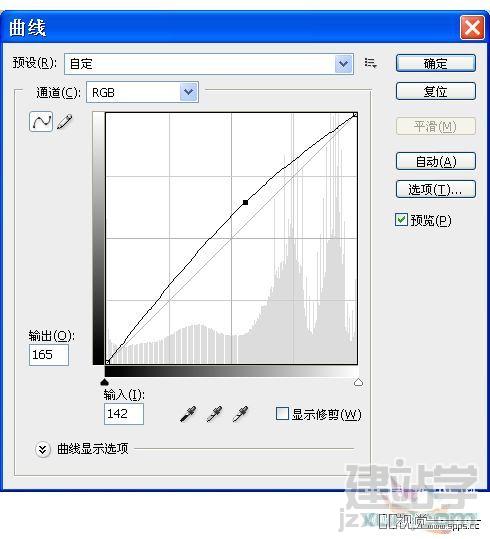Pick the black point eyedropper

[188, 414]
